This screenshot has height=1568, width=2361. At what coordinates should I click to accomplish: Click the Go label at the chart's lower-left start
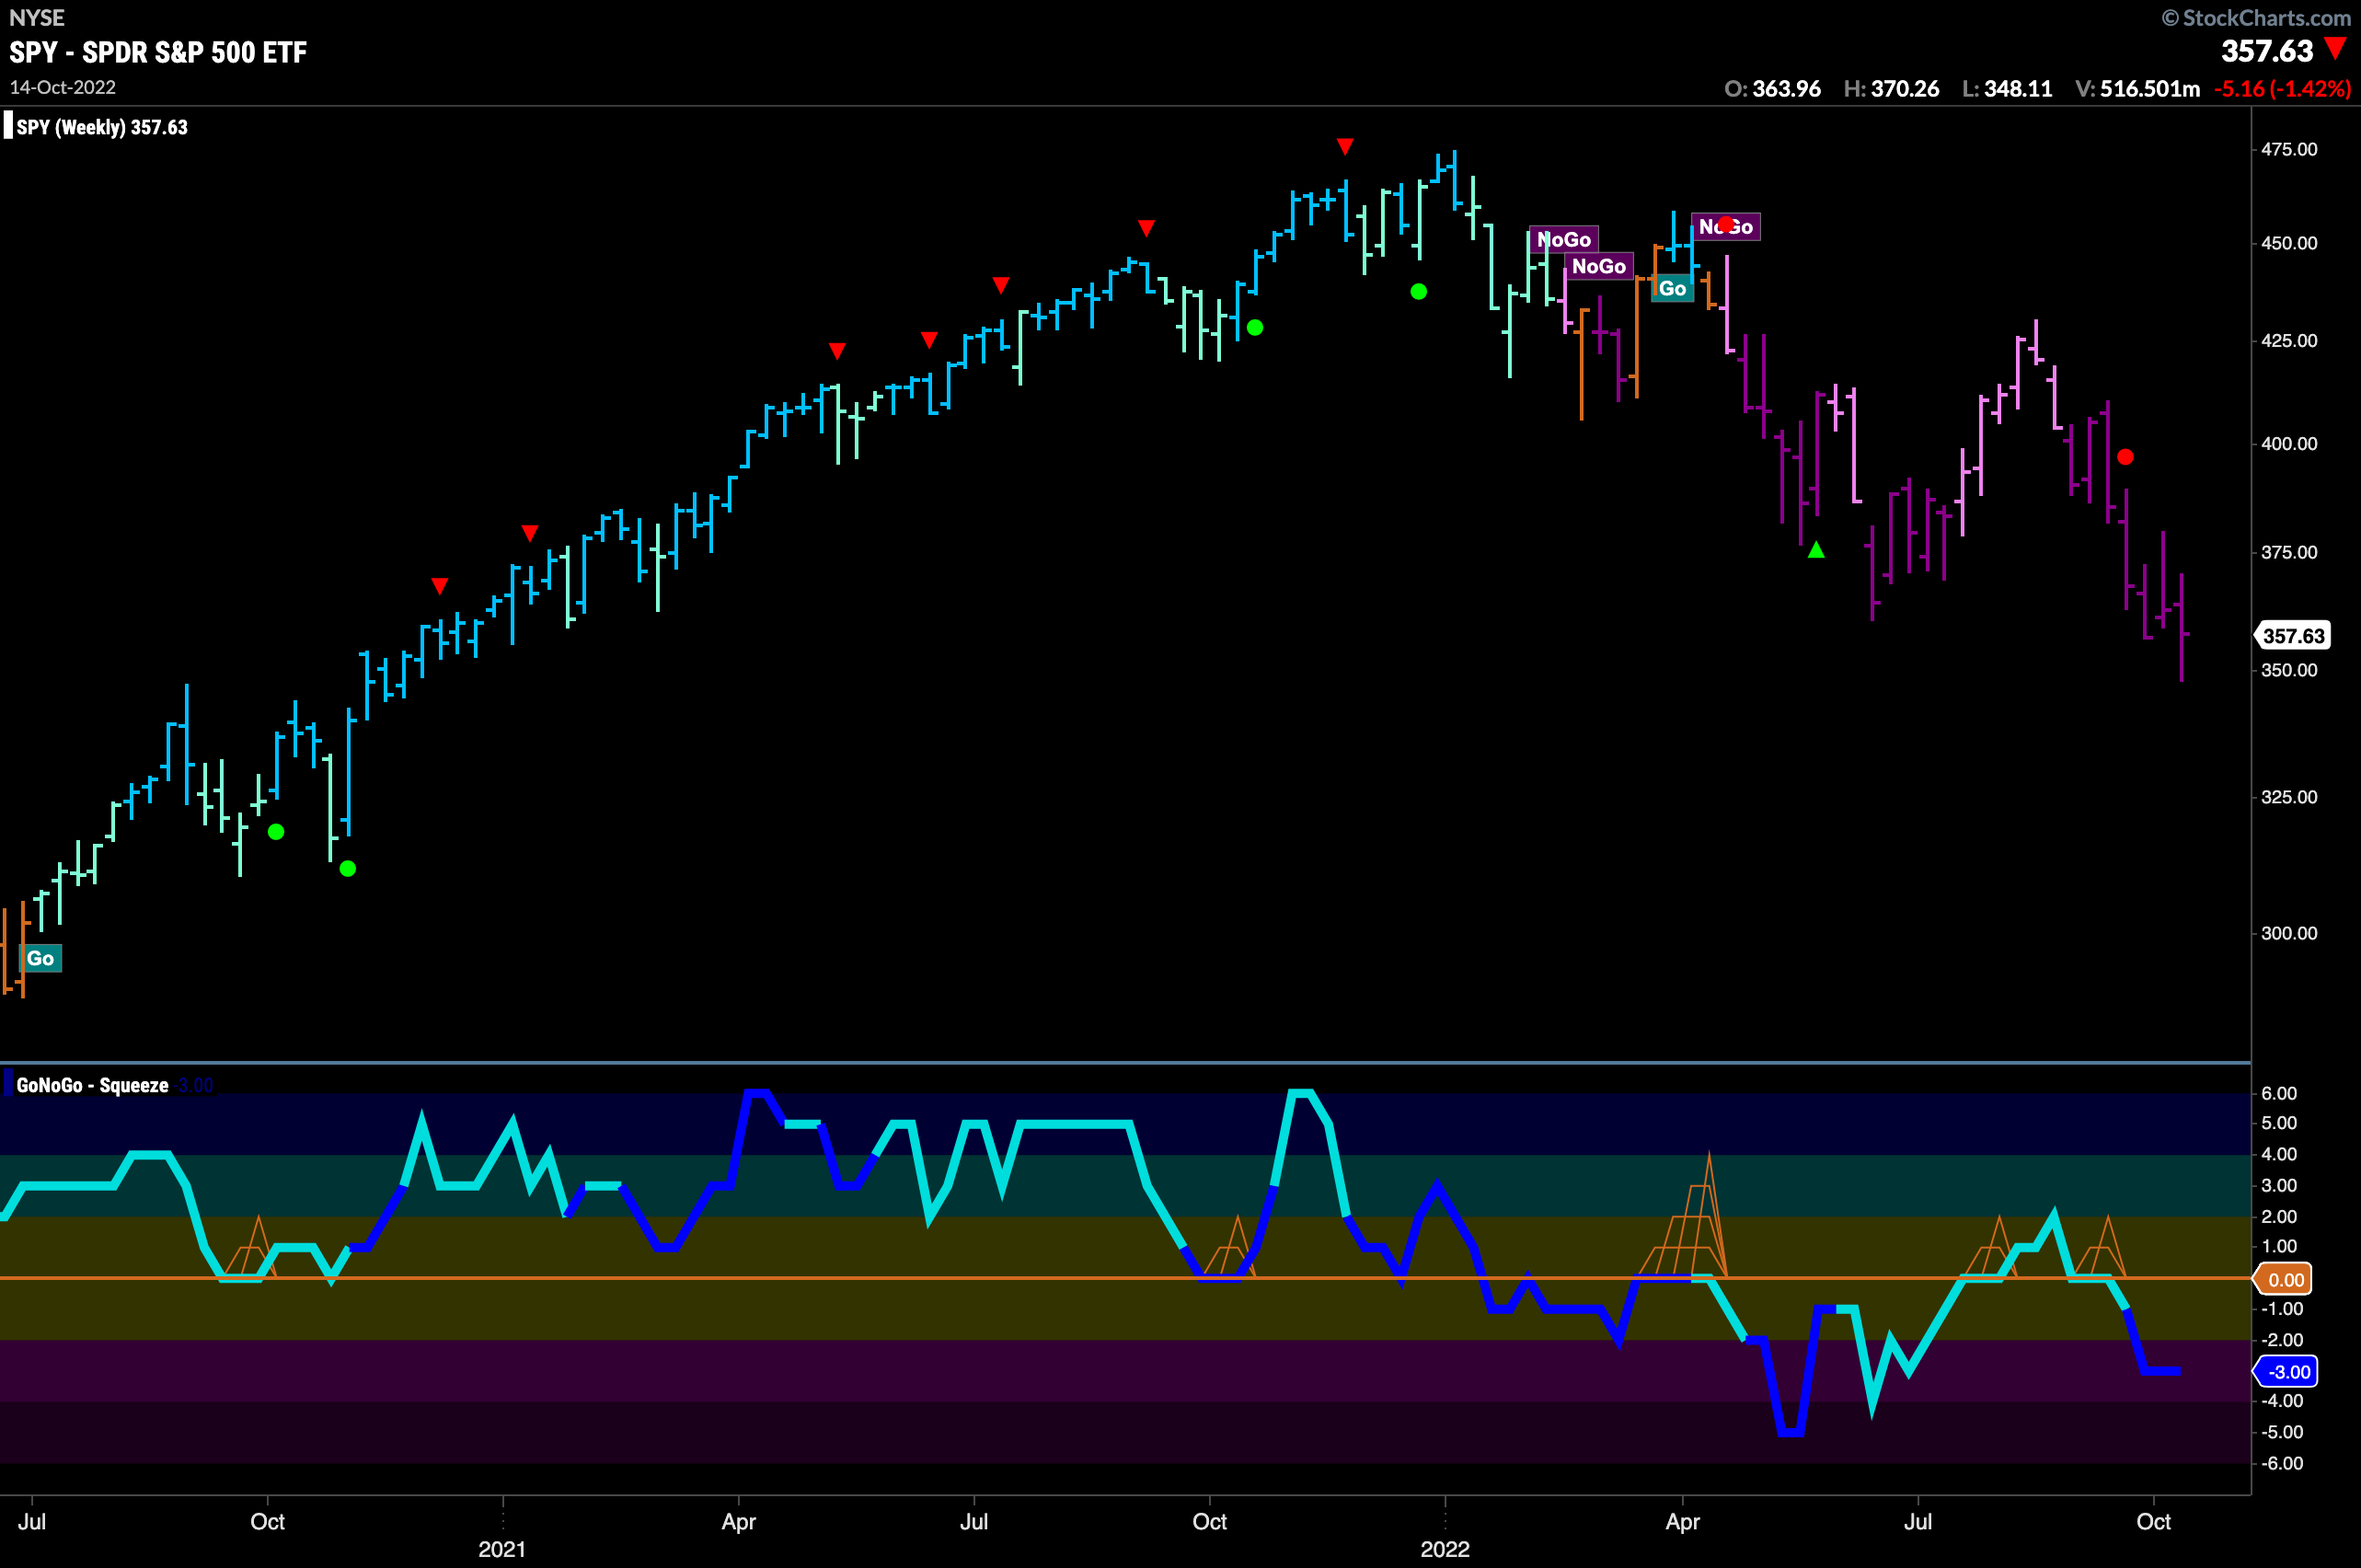coord(41,958)
